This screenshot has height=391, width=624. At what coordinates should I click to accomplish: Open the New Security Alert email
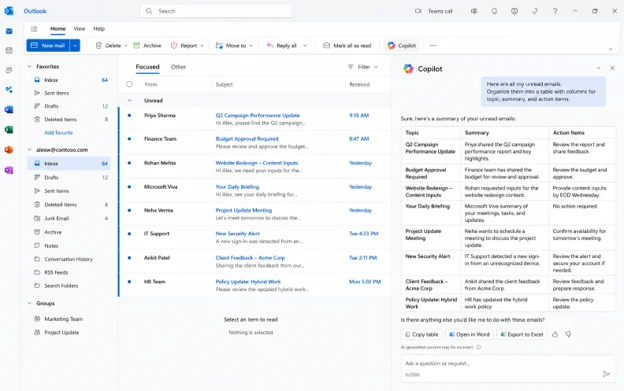click(255, 237)
